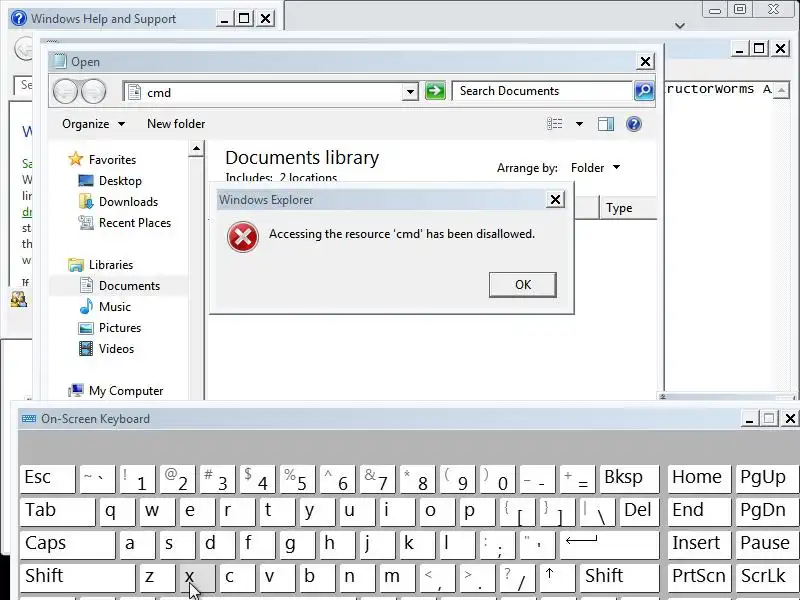Toggle the preview pane icon
800x600 pixels.
point(606,124)
